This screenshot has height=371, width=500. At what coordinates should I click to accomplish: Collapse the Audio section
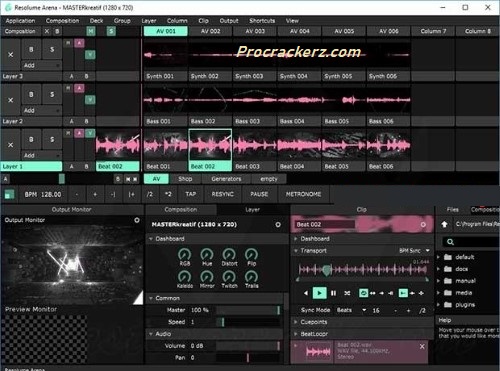151,334
